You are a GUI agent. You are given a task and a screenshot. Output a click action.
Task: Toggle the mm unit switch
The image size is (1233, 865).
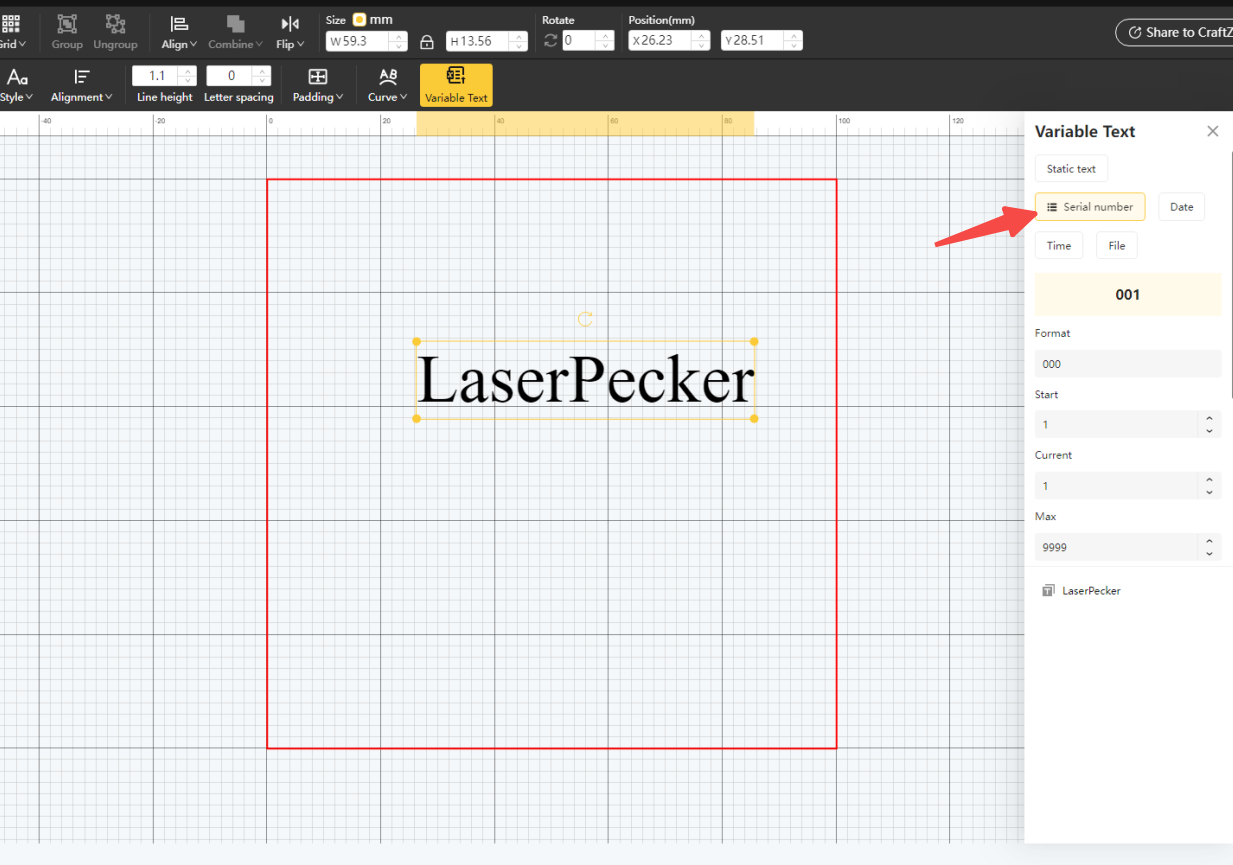(360, 18)
